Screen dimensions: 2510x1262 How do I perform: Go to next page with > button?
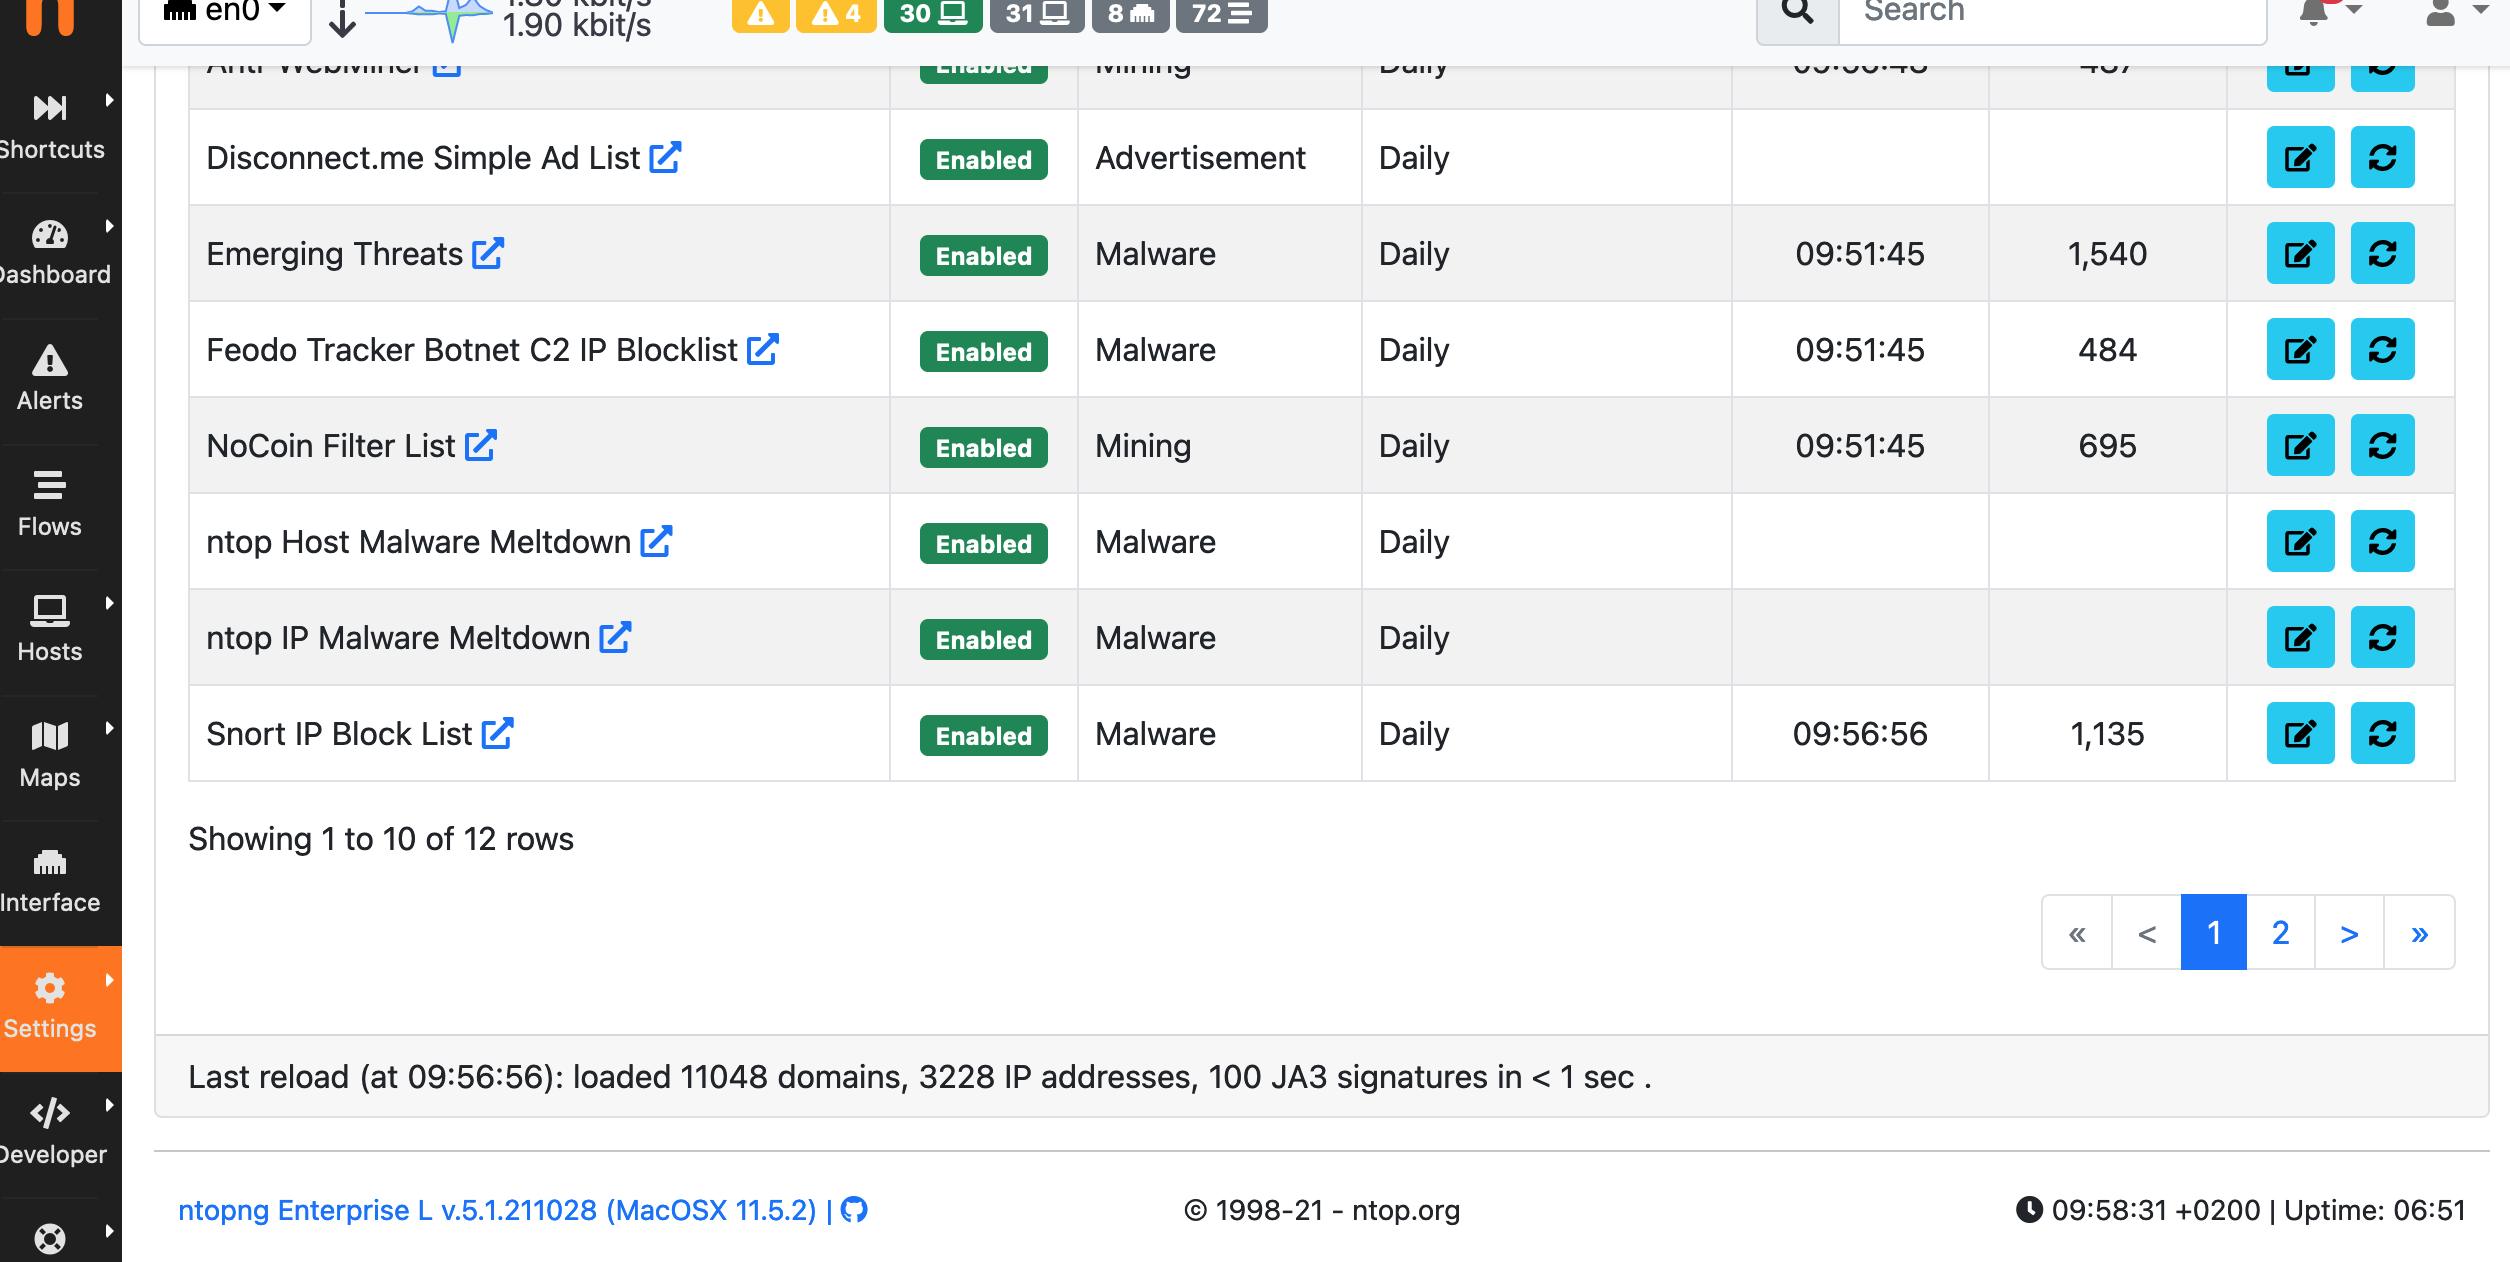2349,932
